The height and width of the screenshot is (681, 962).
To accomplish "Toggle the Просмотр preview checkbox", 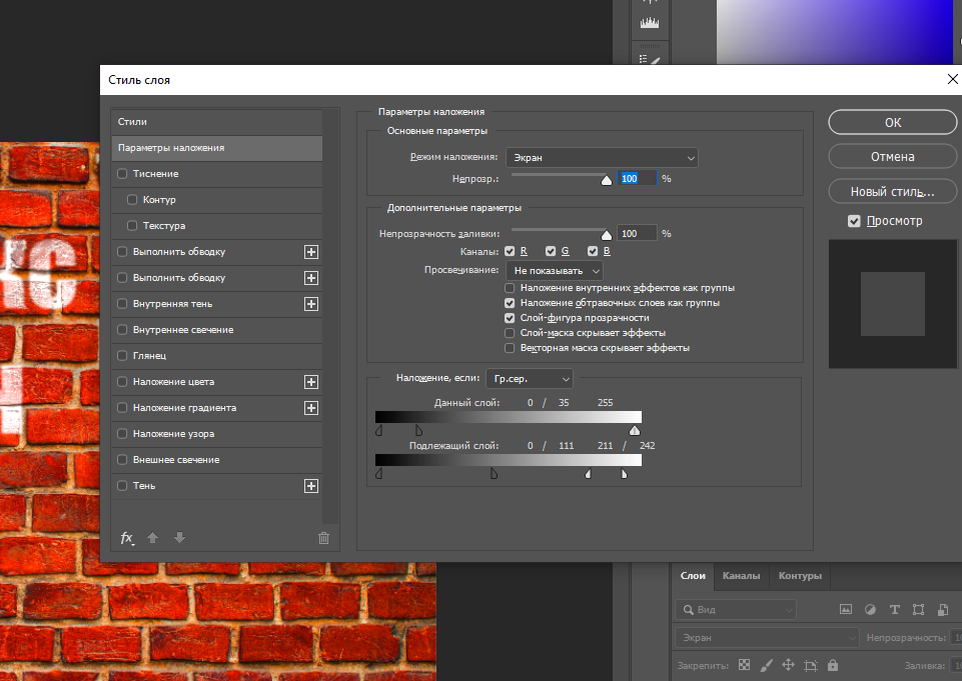I will pos(854,221).
